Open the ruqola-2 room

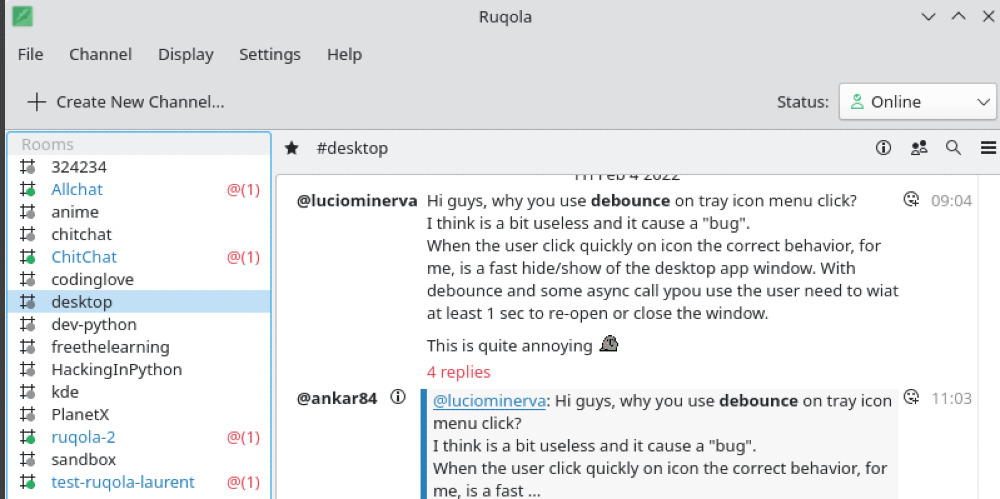[x=139, y=437]
